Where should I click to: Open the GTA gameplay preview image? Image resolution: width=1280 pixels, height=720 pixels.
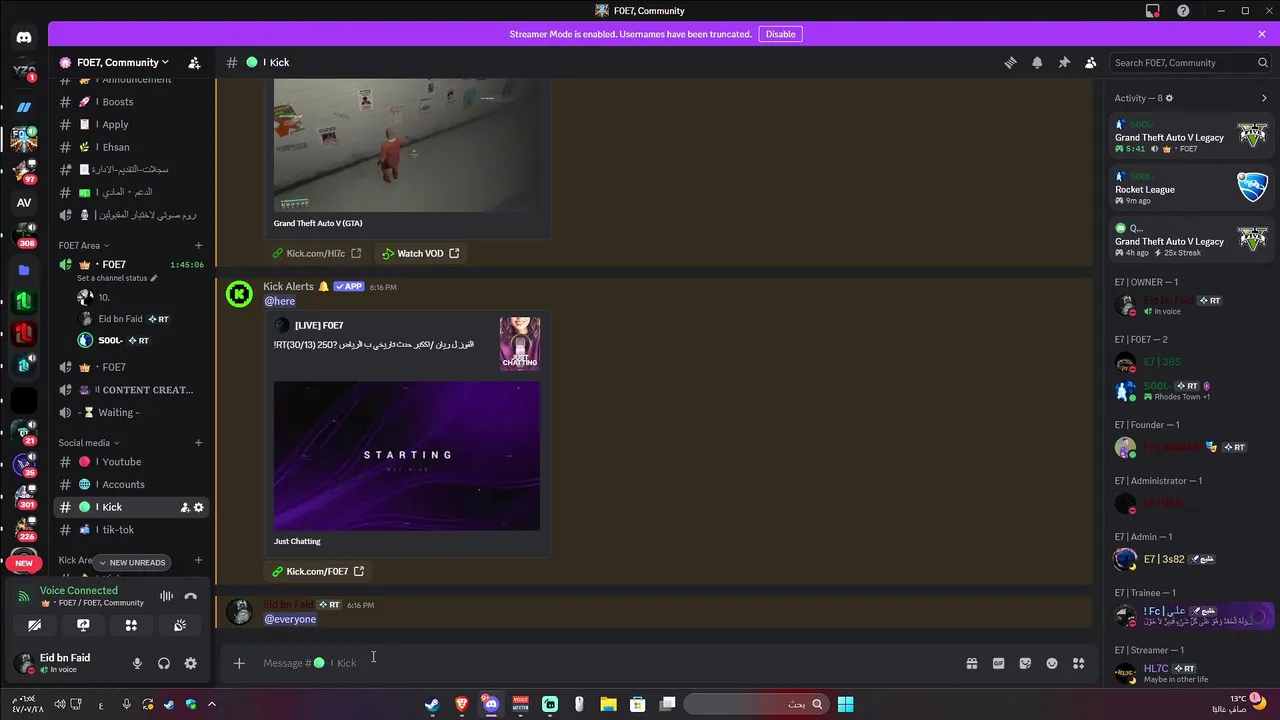pyautogui.click(x=407, y=145)
